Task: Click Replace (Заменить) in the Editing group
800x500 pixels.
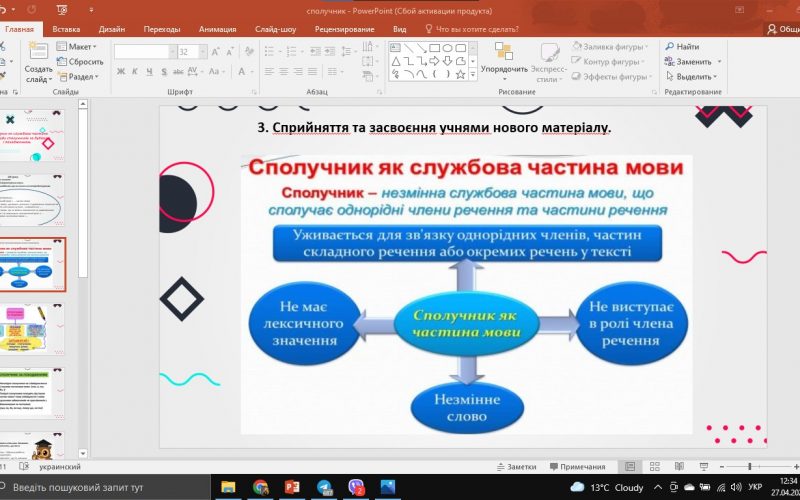Action: click(692, 61)
